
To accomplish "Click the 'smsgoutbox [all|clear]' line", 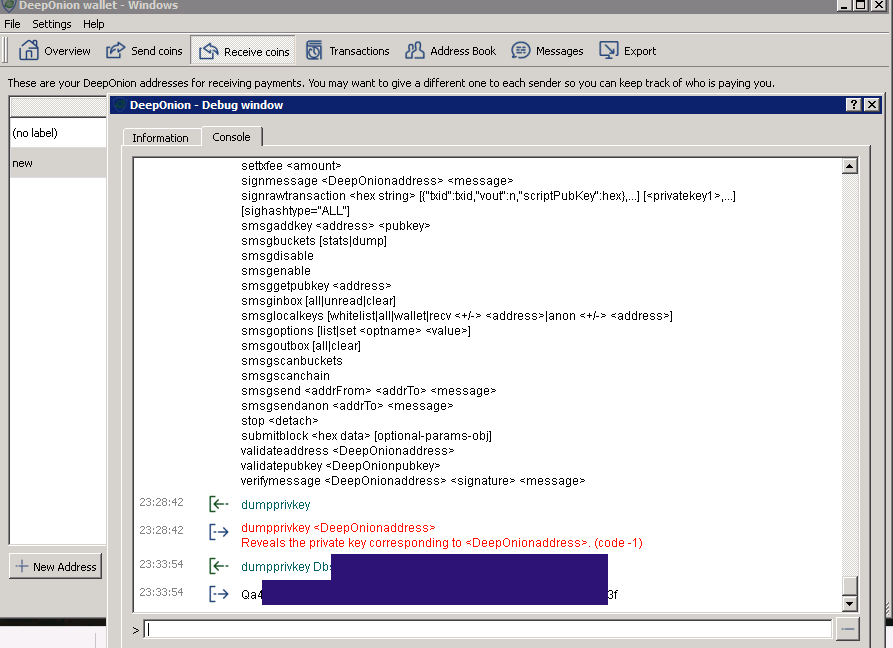I will pos(301,346).
